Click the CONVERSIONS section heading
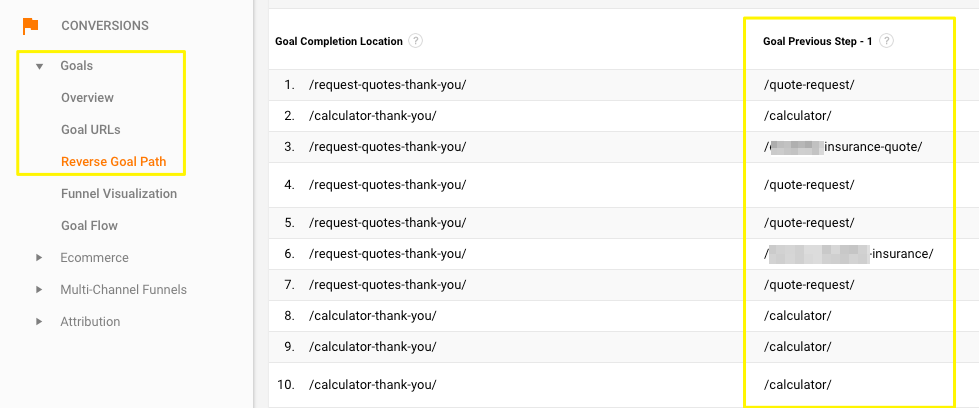This screenshot has width=979, height=408. coord(105,26)
